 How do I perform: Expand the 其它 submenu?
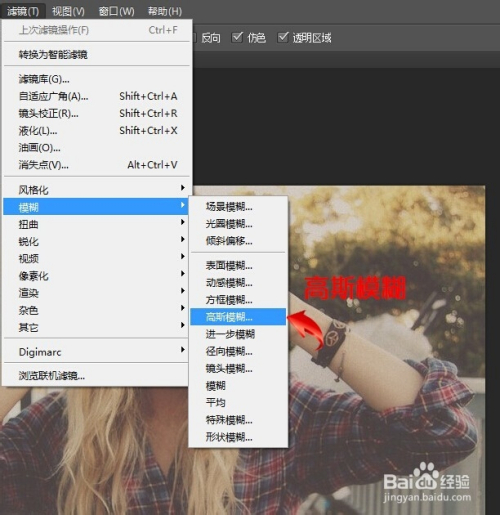click(x=96, y=327)
